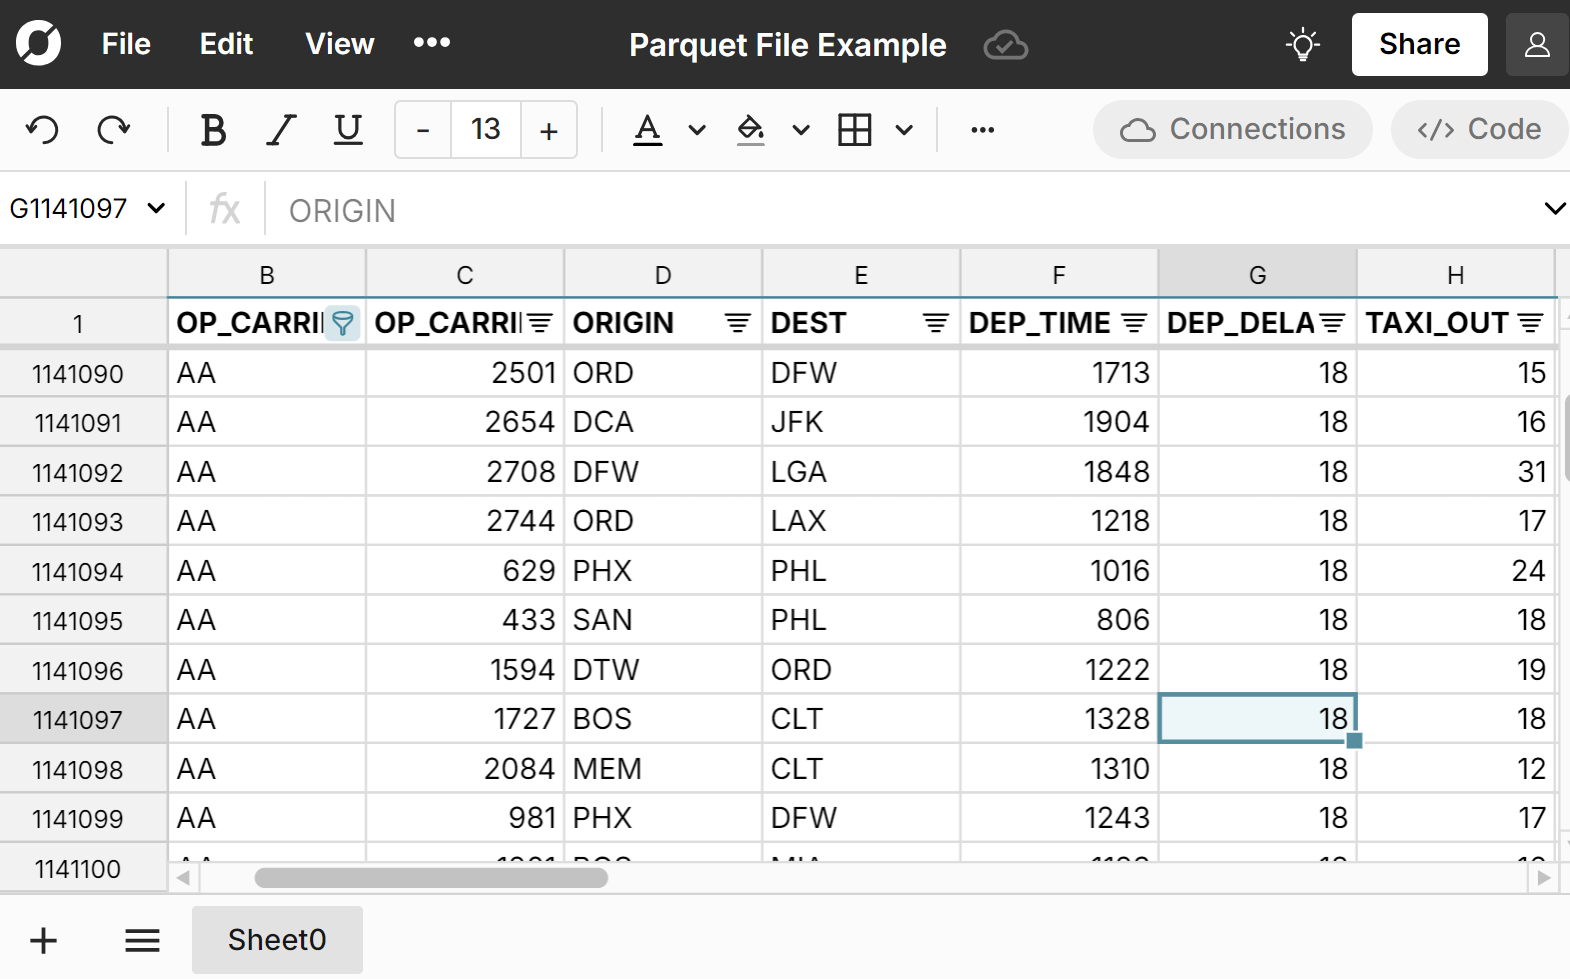
Task: Select the fill color paint bucket
Action: click(750, 130)
